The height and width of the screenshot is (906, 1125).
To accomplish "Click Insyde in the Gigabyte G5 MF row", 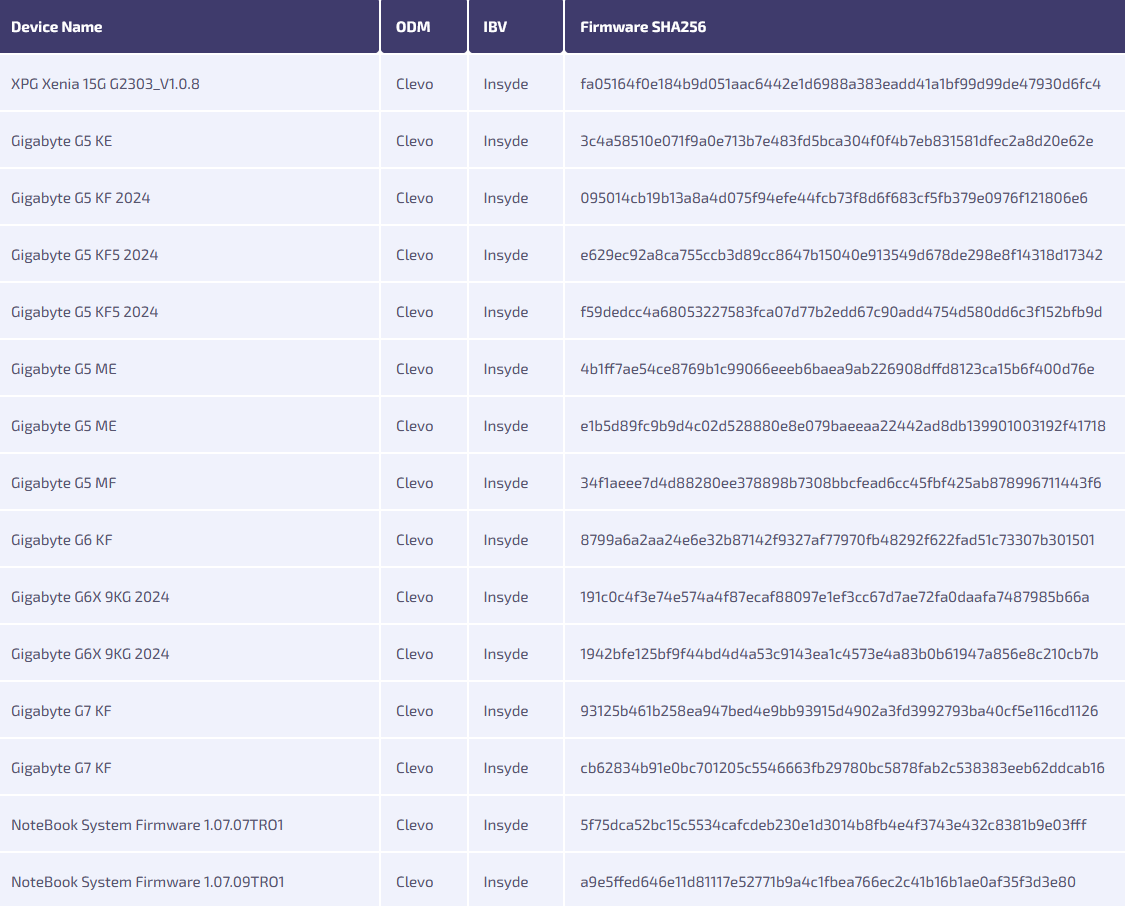I will [506, 483].
